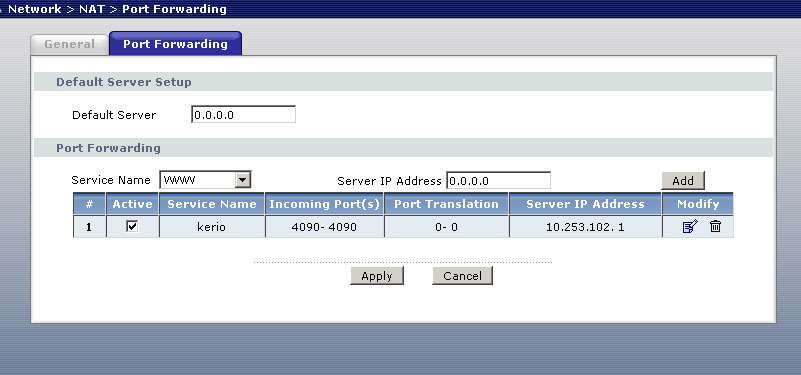Click the 0- 0 port translation cell
The image size is (801, 375).
pyautogui.click(x=446, y=227)
